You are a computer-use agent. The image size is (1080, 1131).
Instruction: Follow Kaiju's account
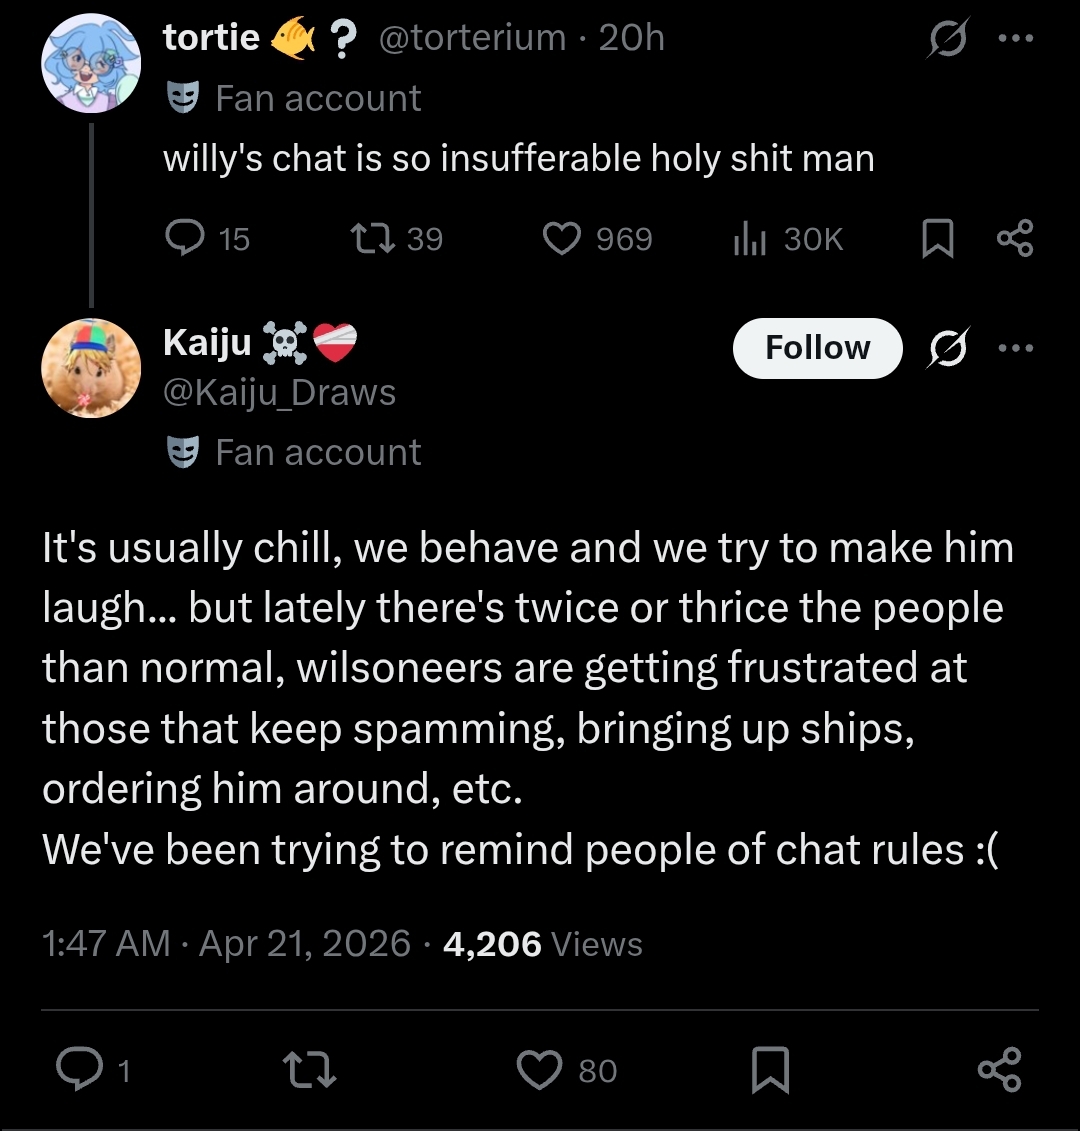click(x=817, y=348)
